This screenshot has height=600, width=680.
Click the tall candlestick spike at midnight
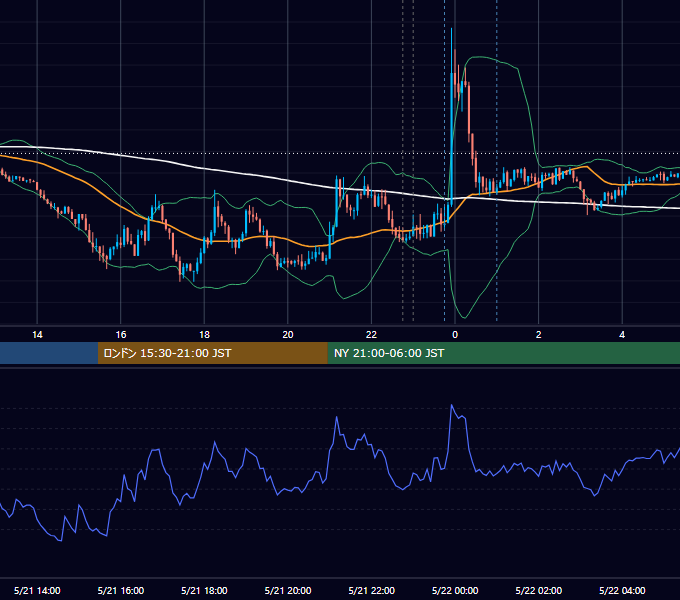click(x=451, y=117)
